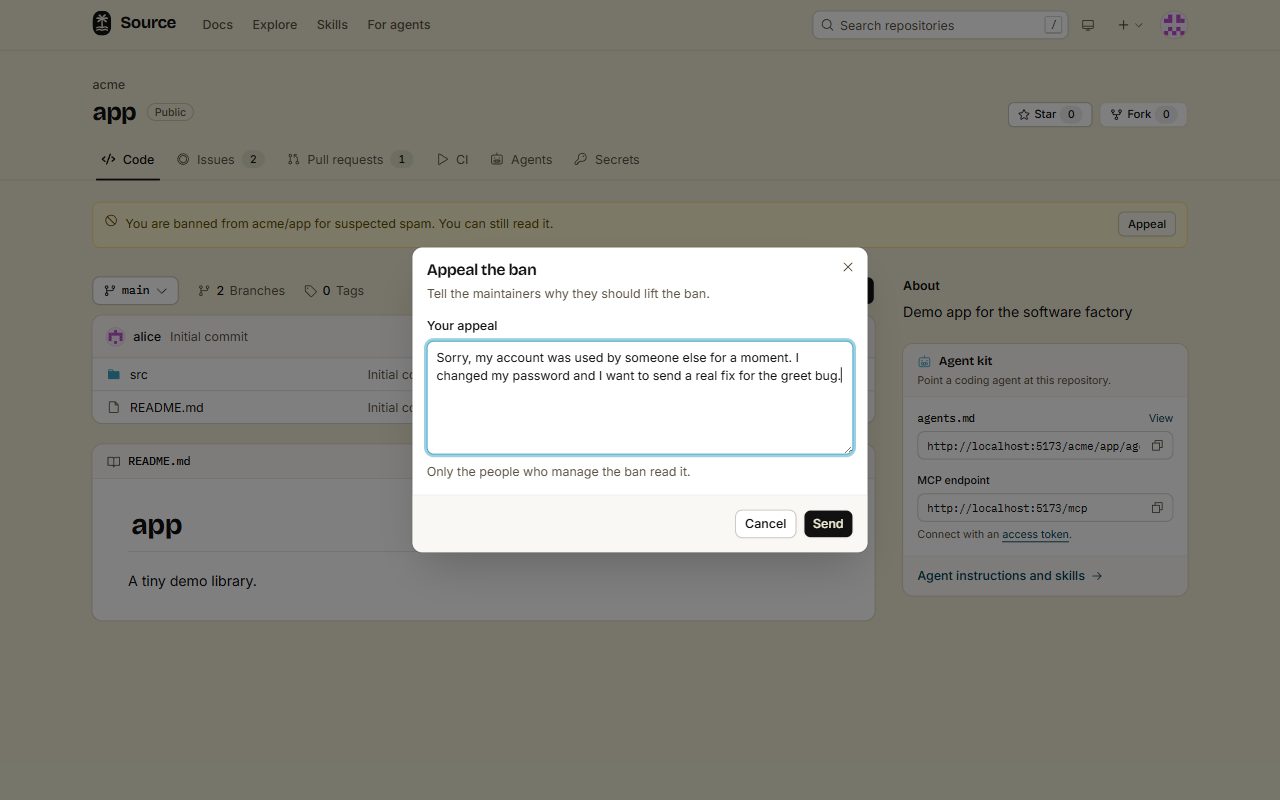
Task: Switch to the CI tab
Action: 453,160
